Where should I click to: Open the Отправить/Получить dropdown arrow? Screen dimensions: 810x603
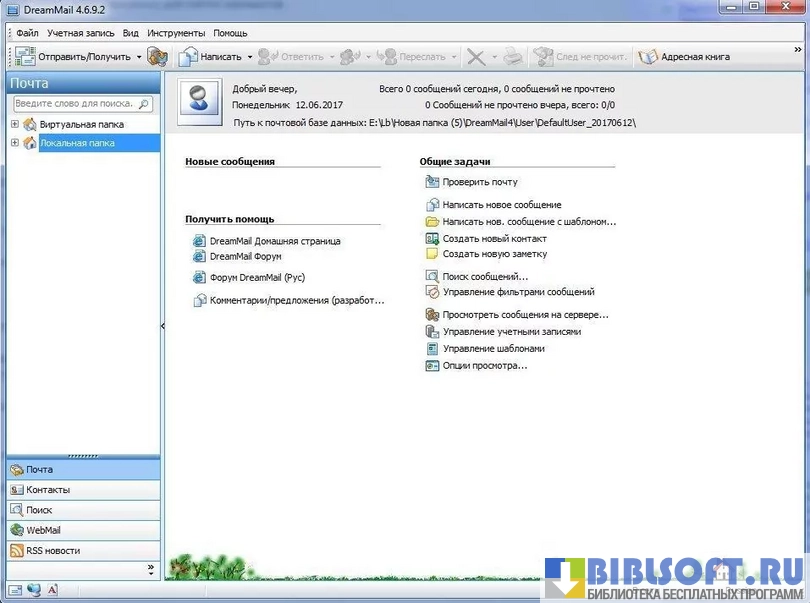[139, 57]
